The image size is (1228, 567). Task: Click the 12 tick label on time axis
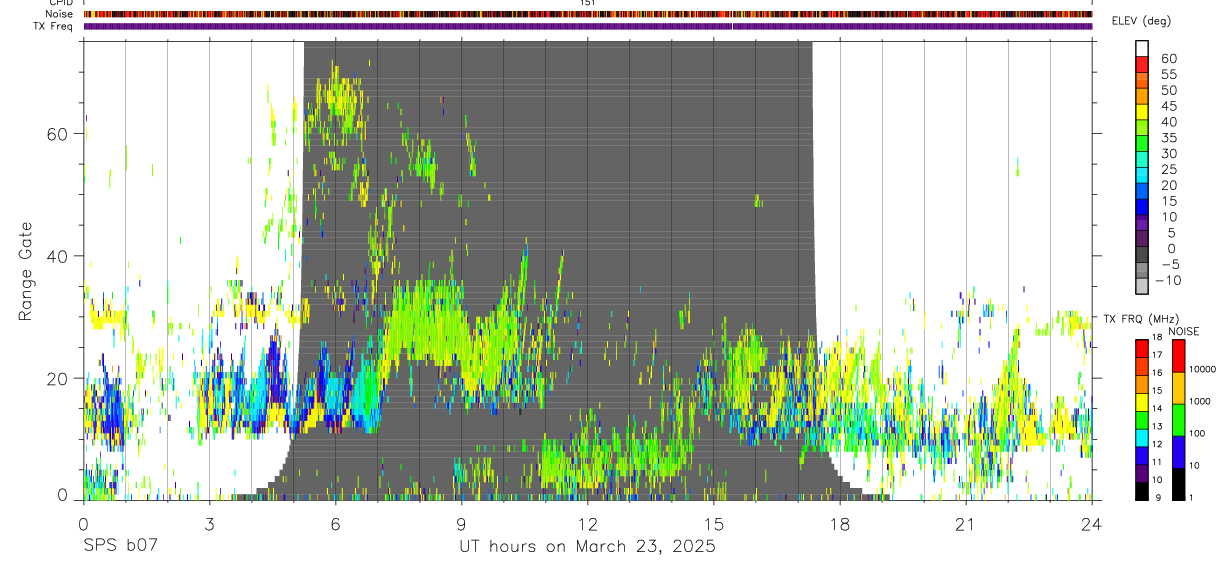(587, 525)
